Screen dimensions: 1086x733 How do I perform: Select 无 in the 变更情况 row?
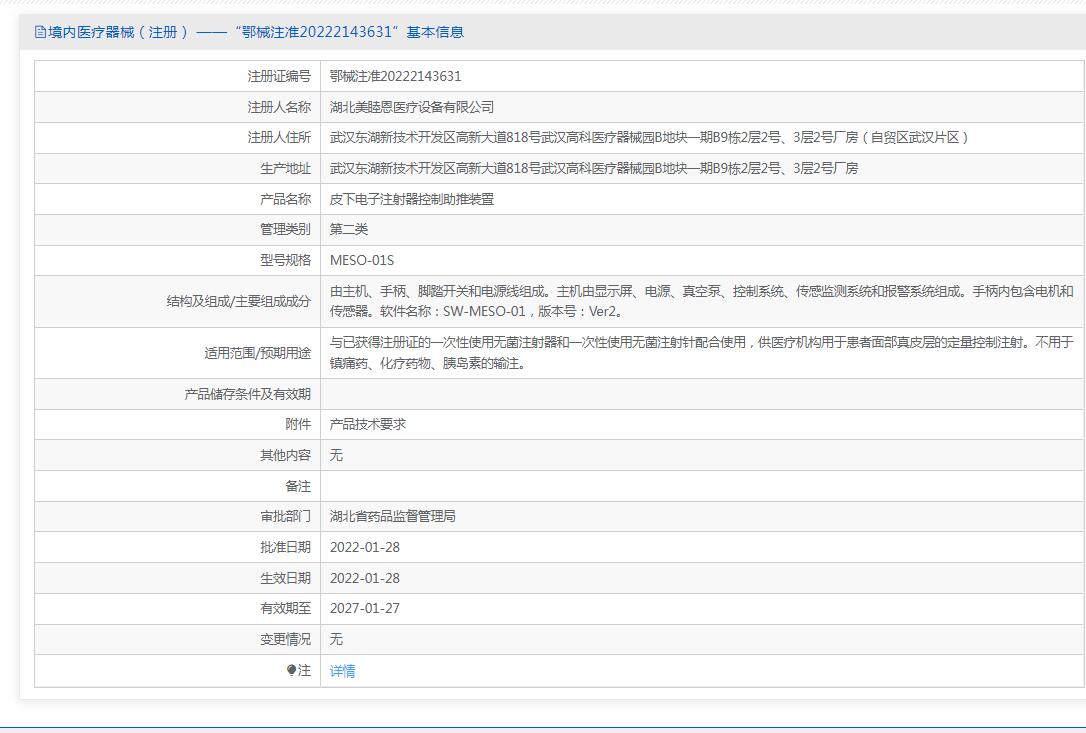336,639
